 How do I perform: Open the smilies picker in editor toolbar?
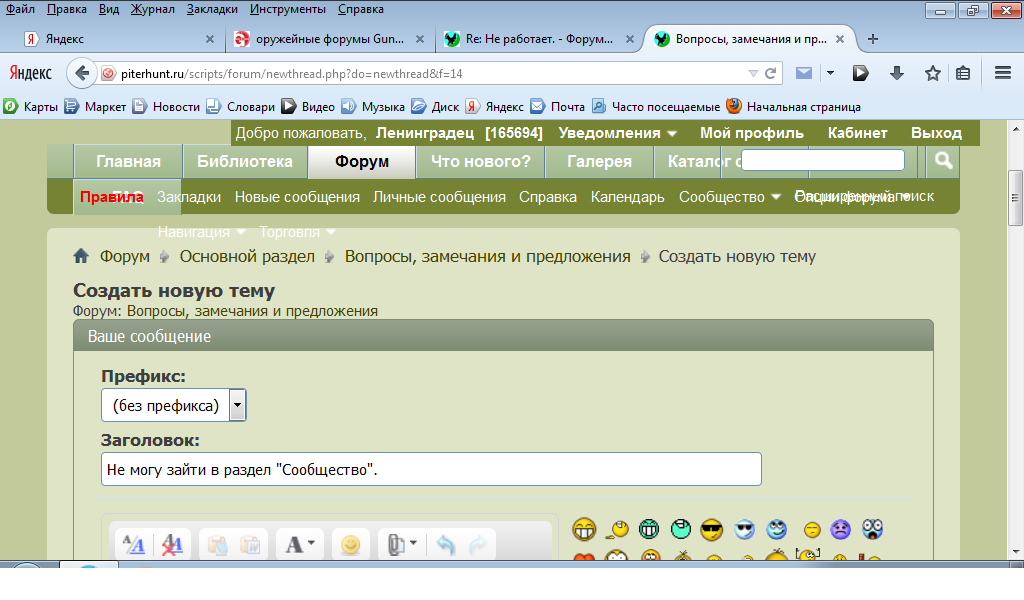pos(350,545)
